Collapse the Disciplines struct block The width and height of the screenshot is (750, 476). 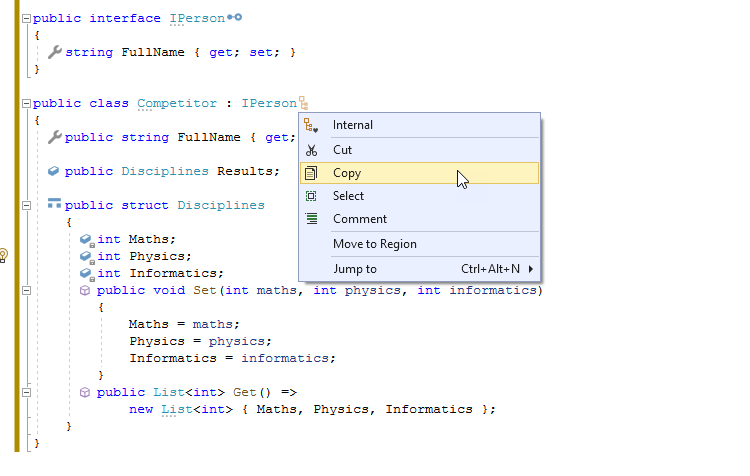[26, 205]
